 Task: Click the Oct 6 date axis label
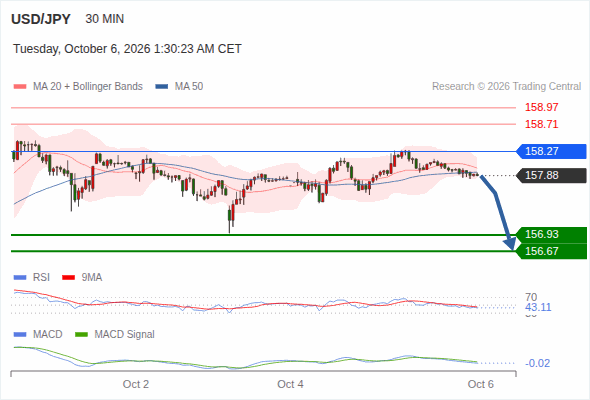[x=481, y=384]
